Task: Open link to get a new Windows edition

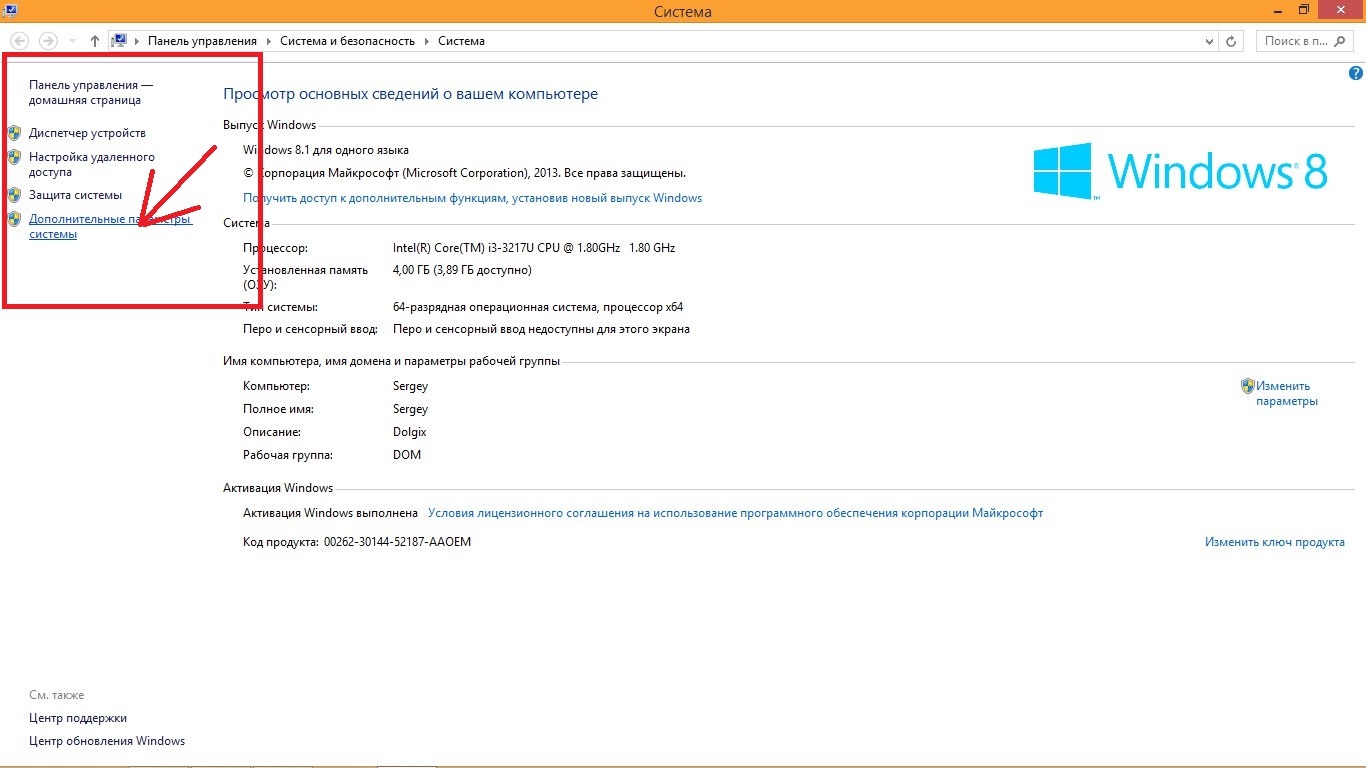Action: click(473, 198)
